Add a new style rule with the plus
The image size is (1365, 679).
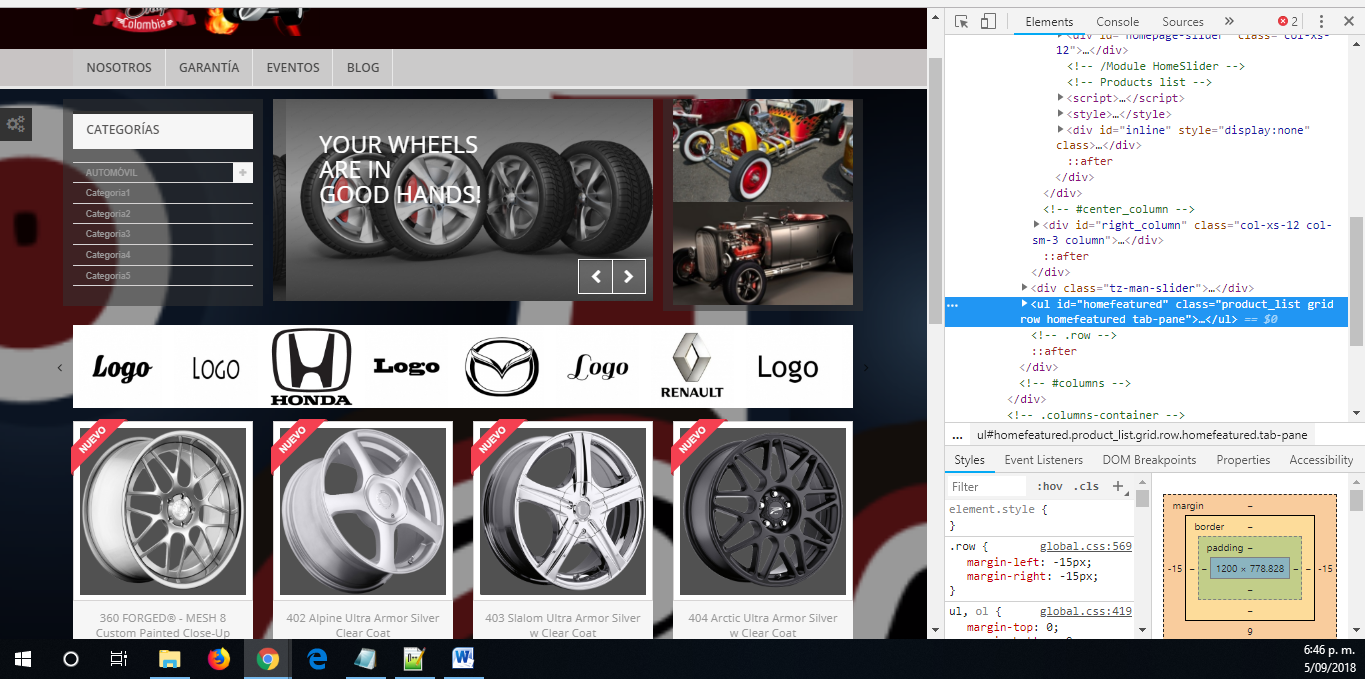click(x=1117, y=487)
